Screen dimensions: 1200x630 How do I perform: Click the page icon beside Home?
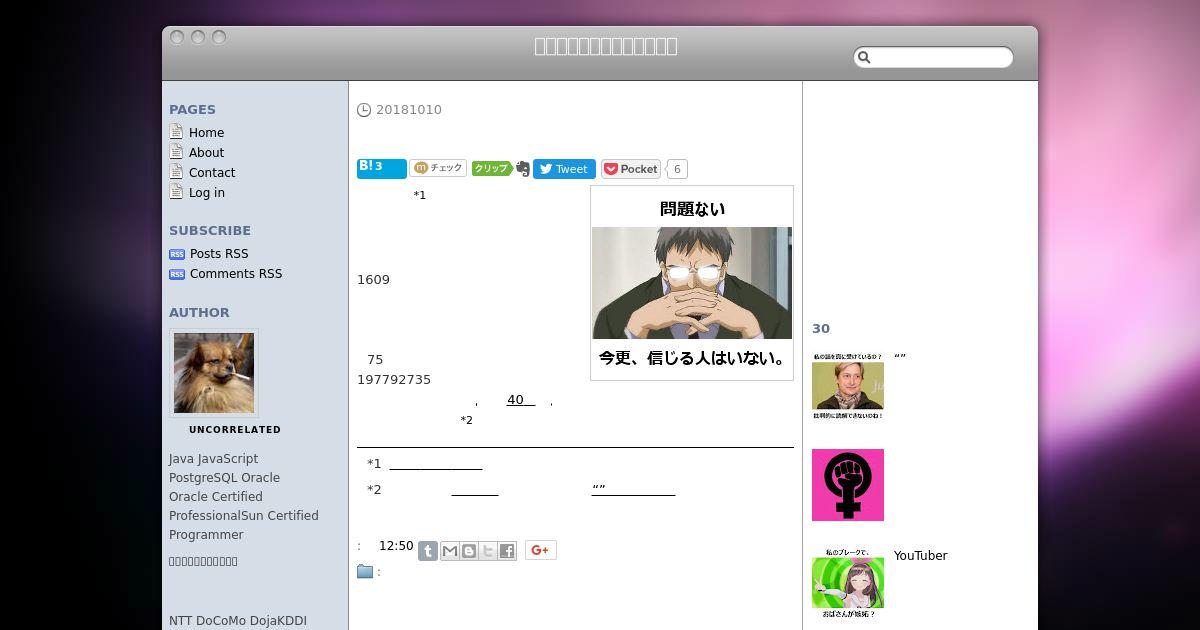[x=176, y=132]
